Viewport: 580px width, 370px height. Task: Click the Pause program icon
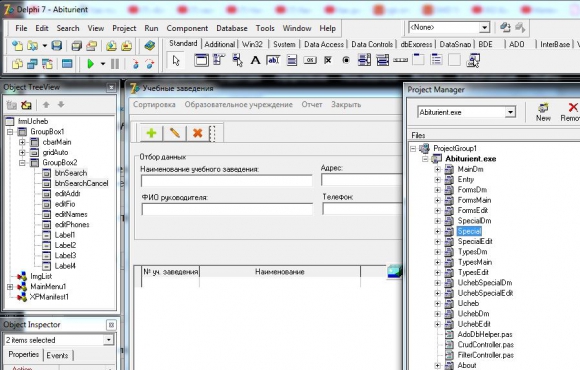(115, 64)
